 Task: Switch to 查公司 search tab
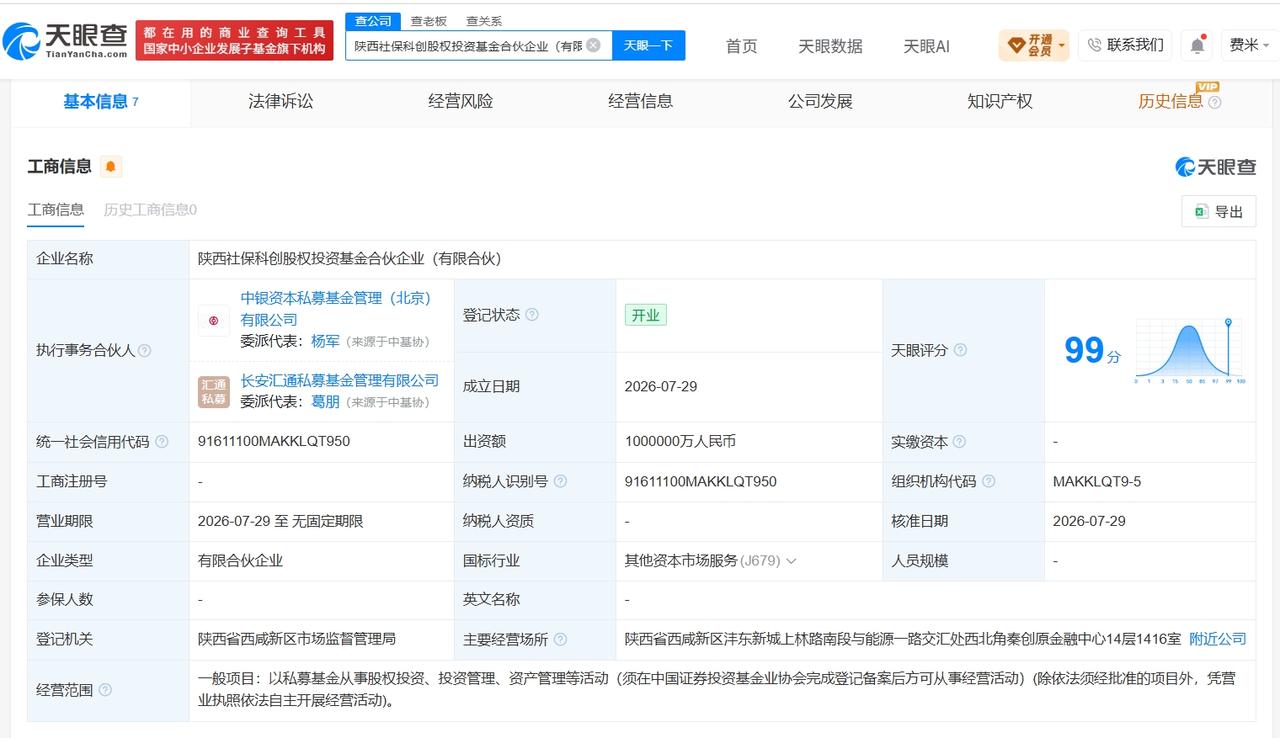point(373,21)
